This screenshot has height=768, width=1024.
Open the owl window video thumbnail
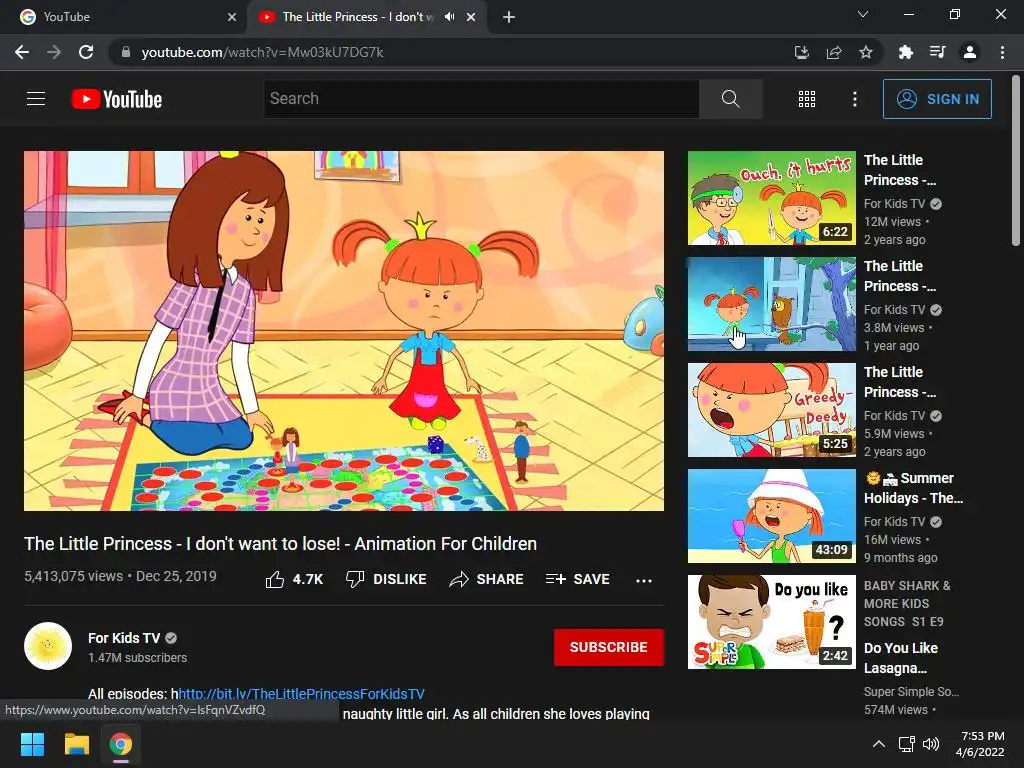click(772, 304)
